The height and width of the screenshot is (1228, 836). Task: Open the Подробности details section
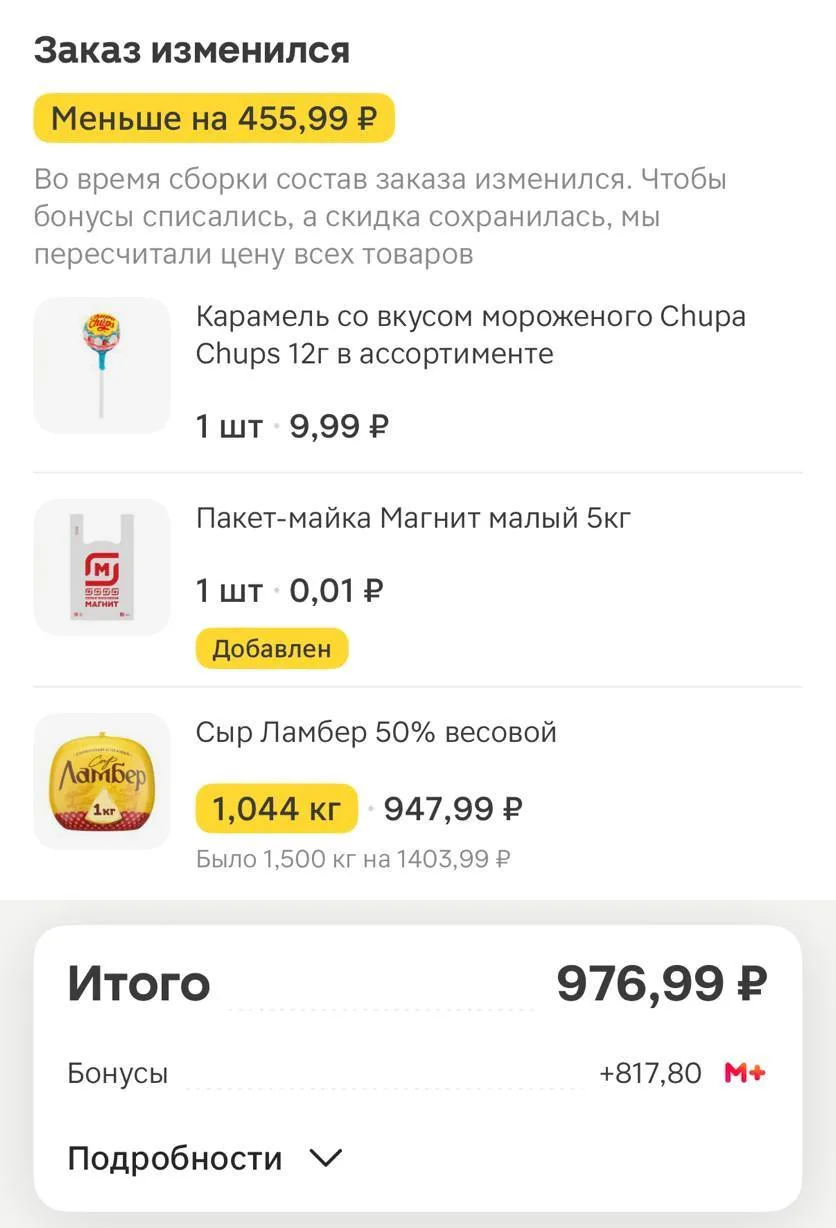(175, 1159)
